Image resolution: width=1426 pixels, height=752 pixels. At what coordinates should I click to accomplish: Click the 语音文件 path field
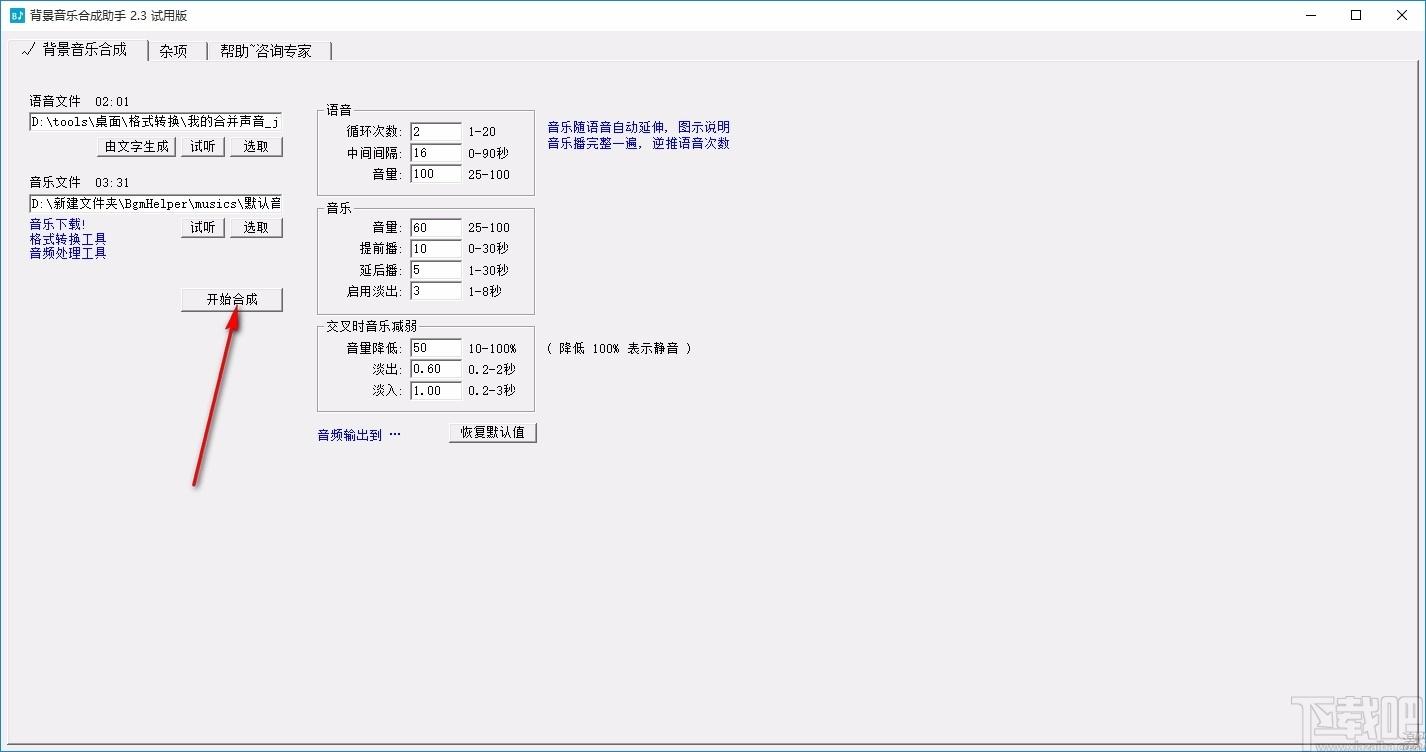point(156,121)
